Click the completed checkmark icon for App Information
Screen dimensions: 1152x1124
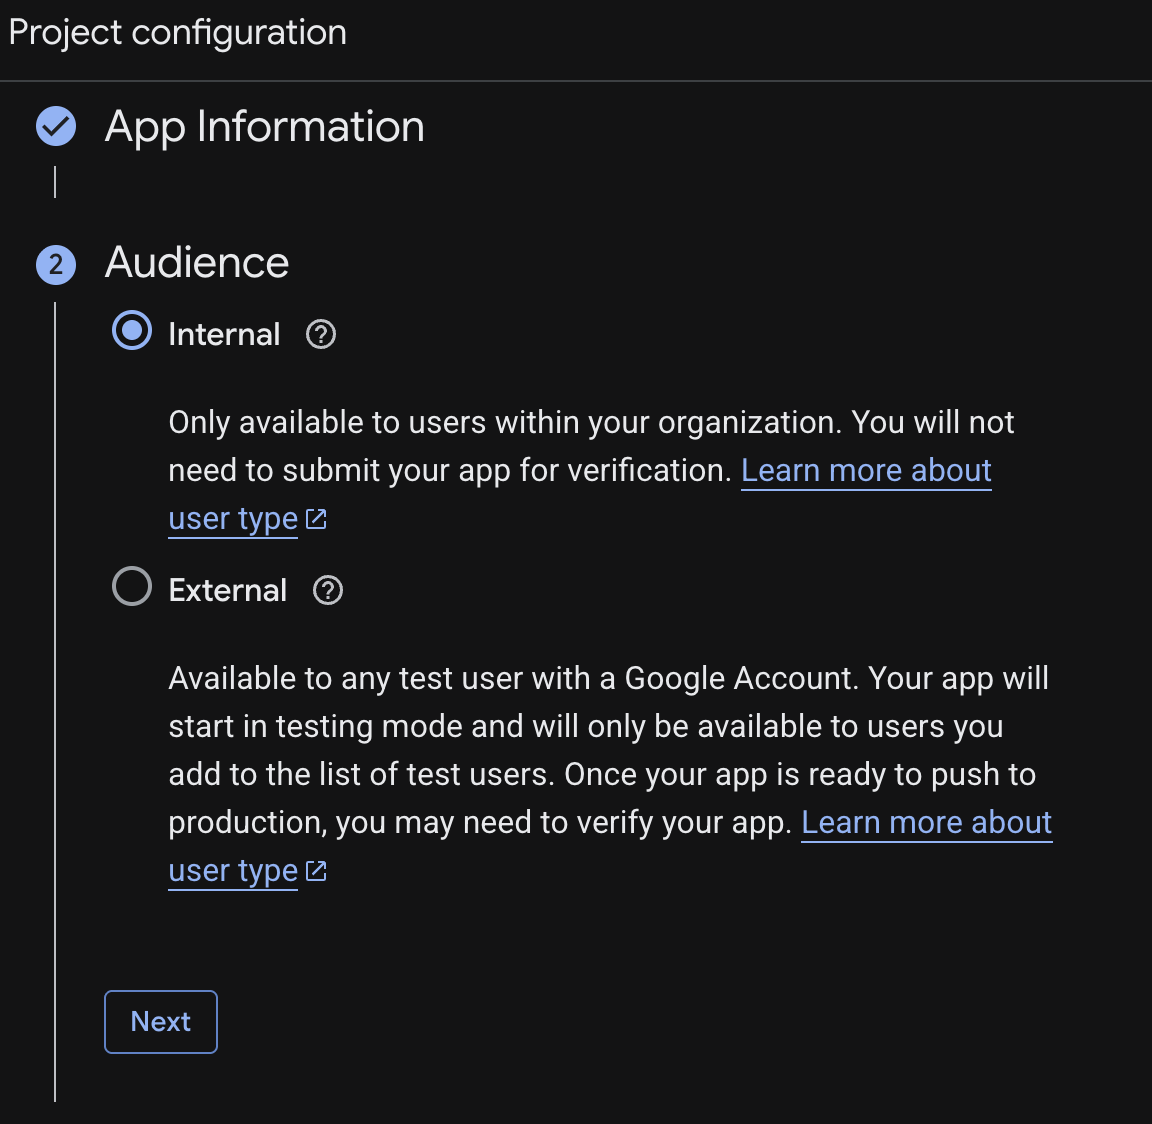click(x=56, y=126)
